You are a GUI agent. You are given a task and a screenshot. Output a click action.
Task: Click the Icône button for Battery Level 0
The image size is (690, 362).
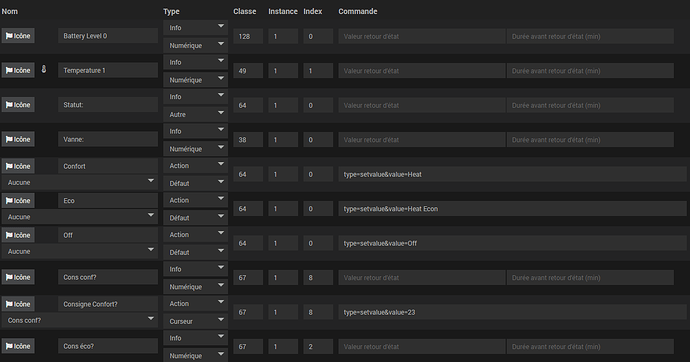pos(18,36)
